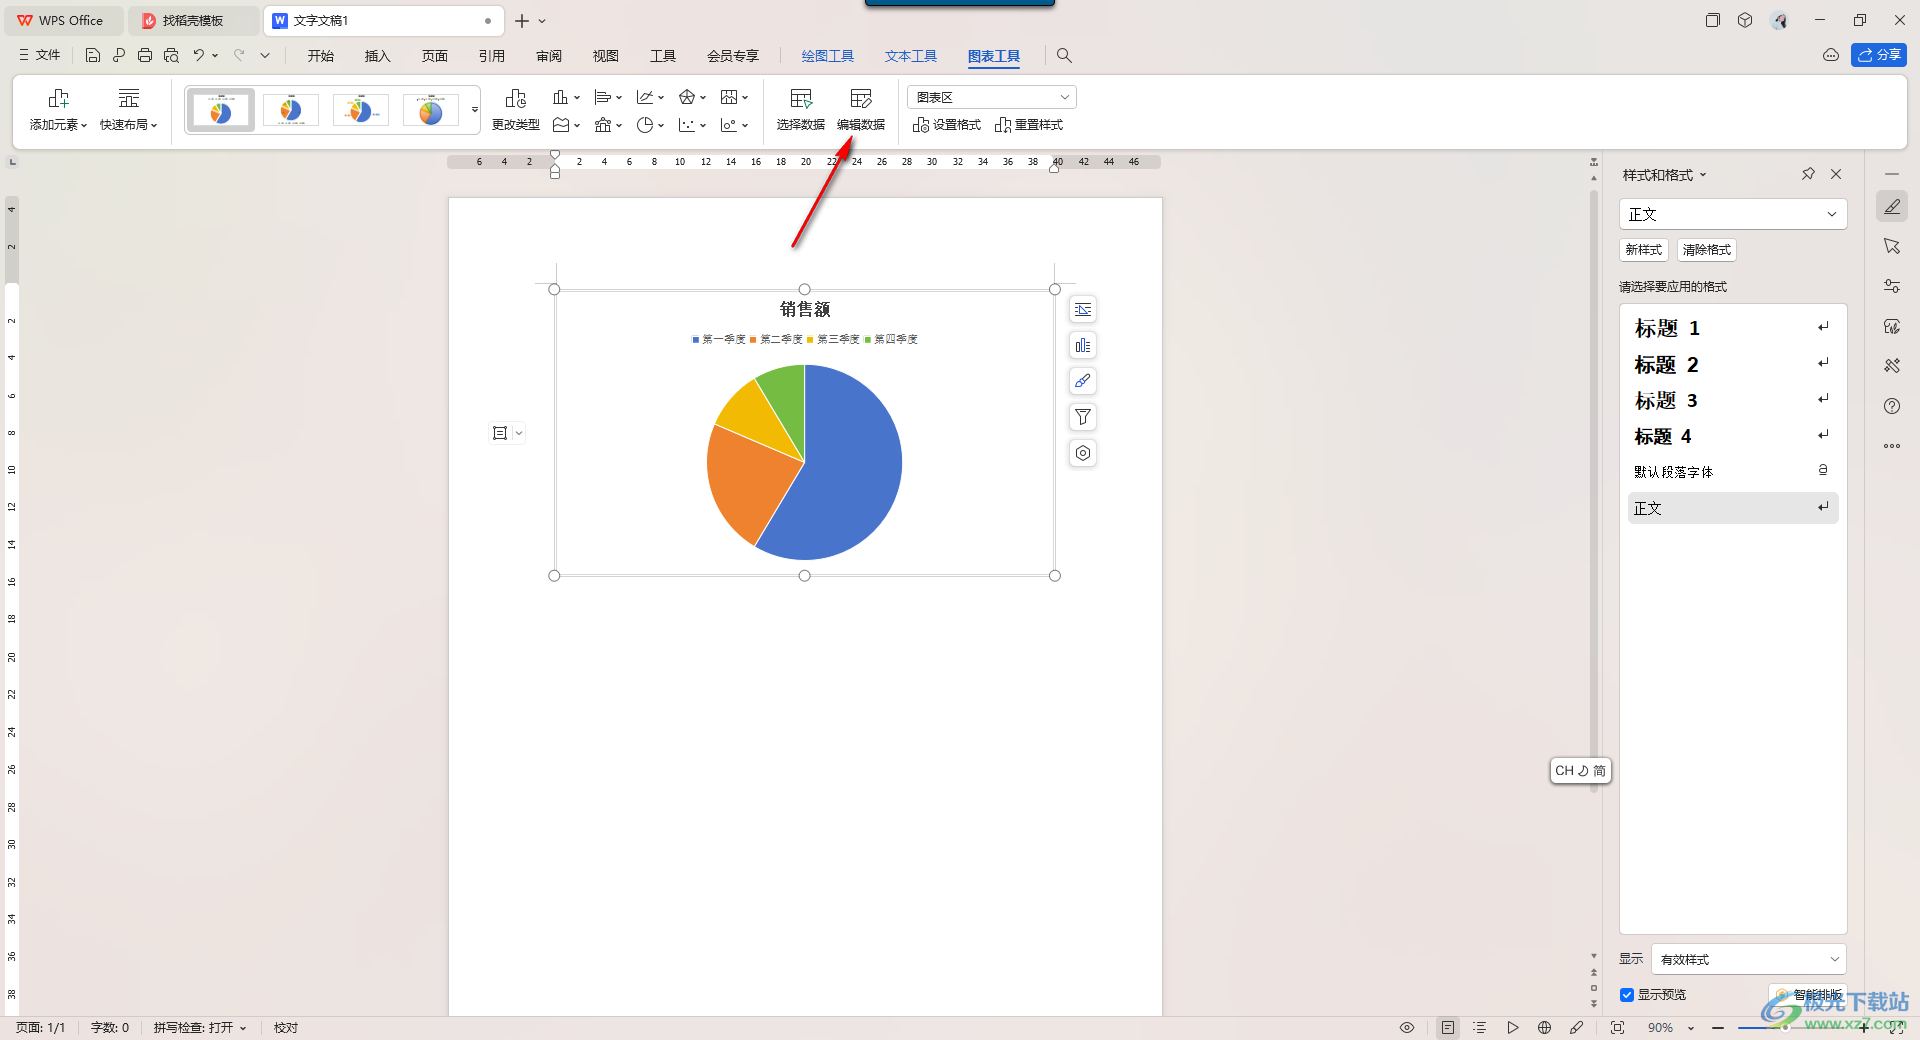Click Change Chart Type (更改类型)
Viewport: 1920px width, 1040px height.
pos(516,109)
